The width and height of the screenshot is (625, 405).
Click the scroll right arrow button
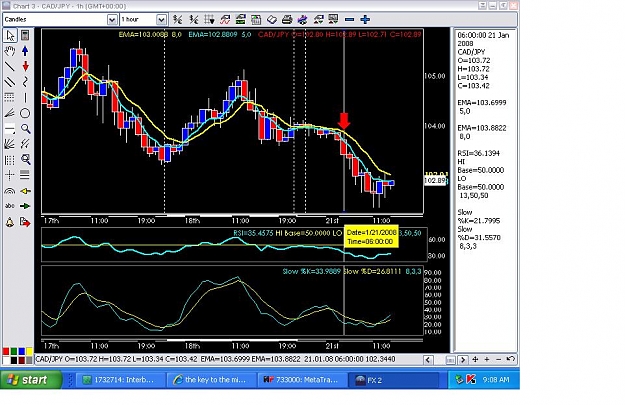tap(463, 360)
